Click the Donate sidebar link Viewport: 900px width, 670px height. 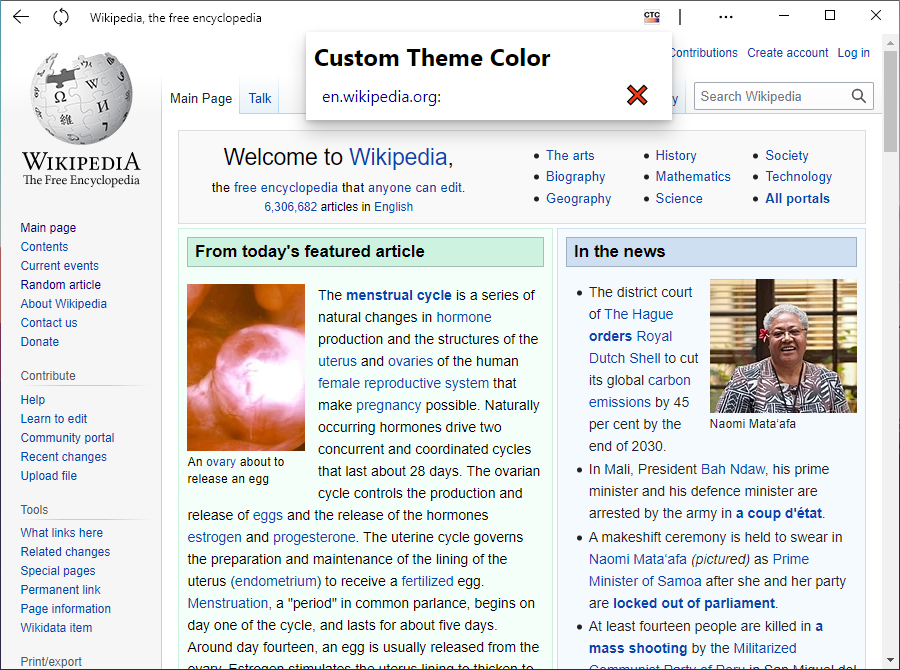click(x=39, y=341)
